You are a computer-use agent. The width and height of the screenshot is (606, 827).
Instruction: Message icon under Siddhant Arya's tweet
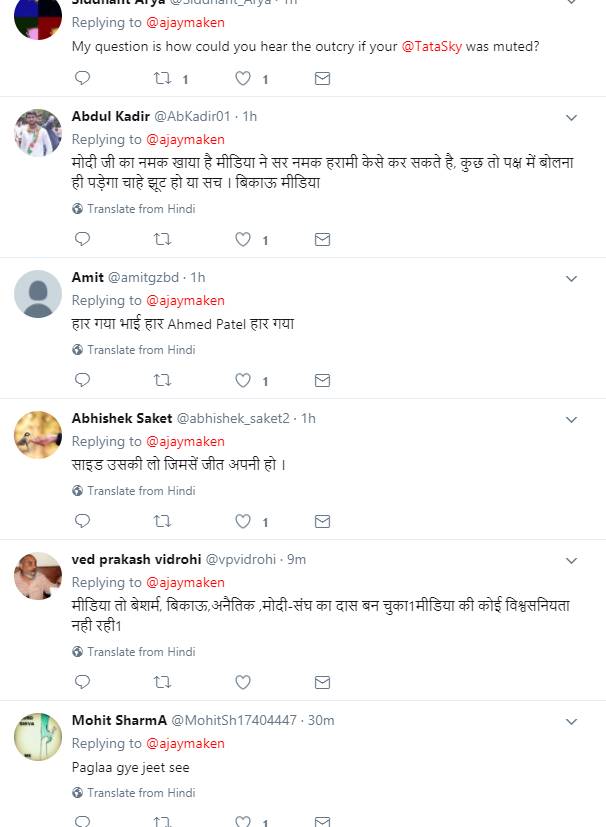[322, 78]
